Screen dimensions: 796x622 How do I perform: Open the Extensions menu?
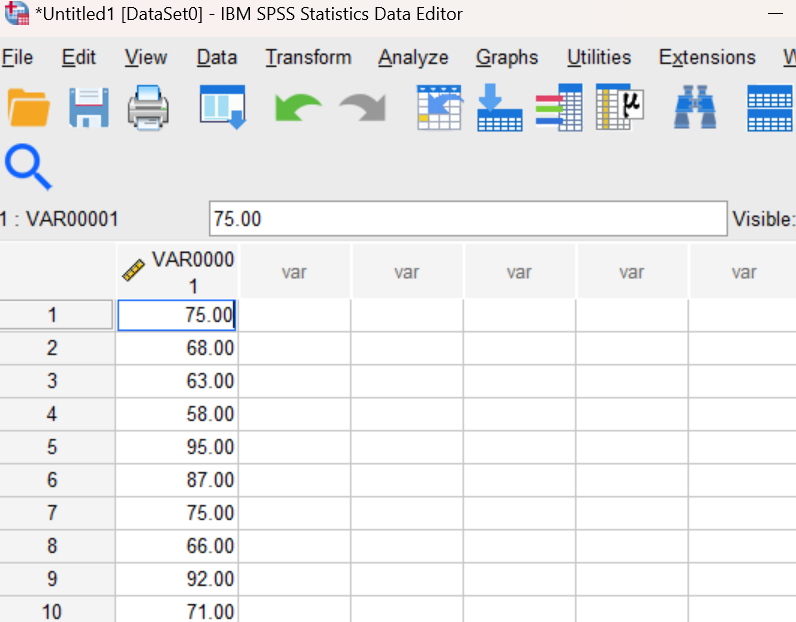(707, 57)
